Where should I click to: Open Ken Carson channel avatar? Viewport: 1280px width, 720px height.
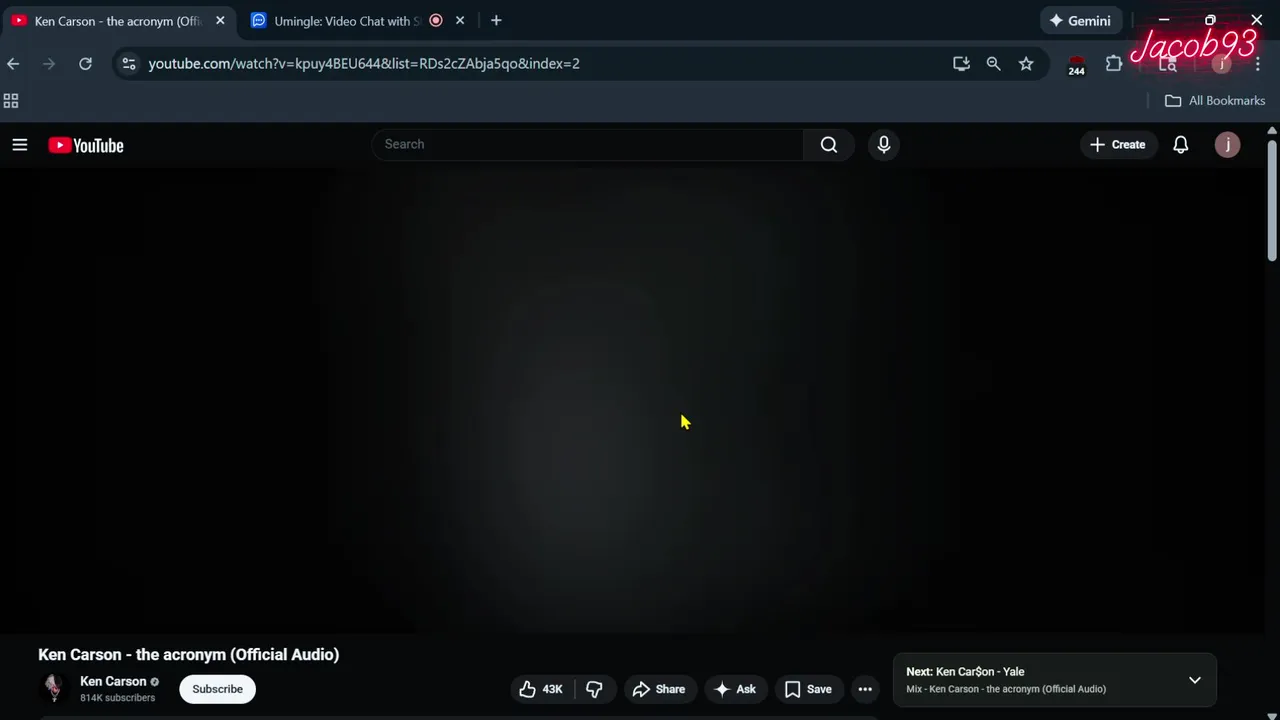[x=54, y=688]
